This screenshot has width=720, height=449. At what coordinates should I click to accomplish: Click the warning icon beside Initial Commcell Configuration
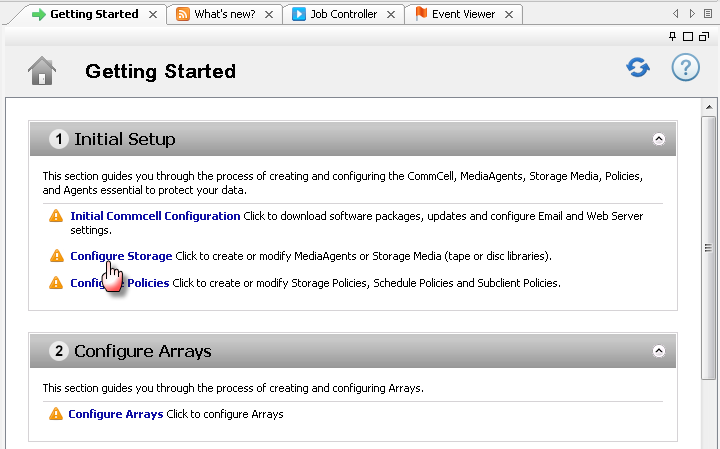click(x=56, y=216)
